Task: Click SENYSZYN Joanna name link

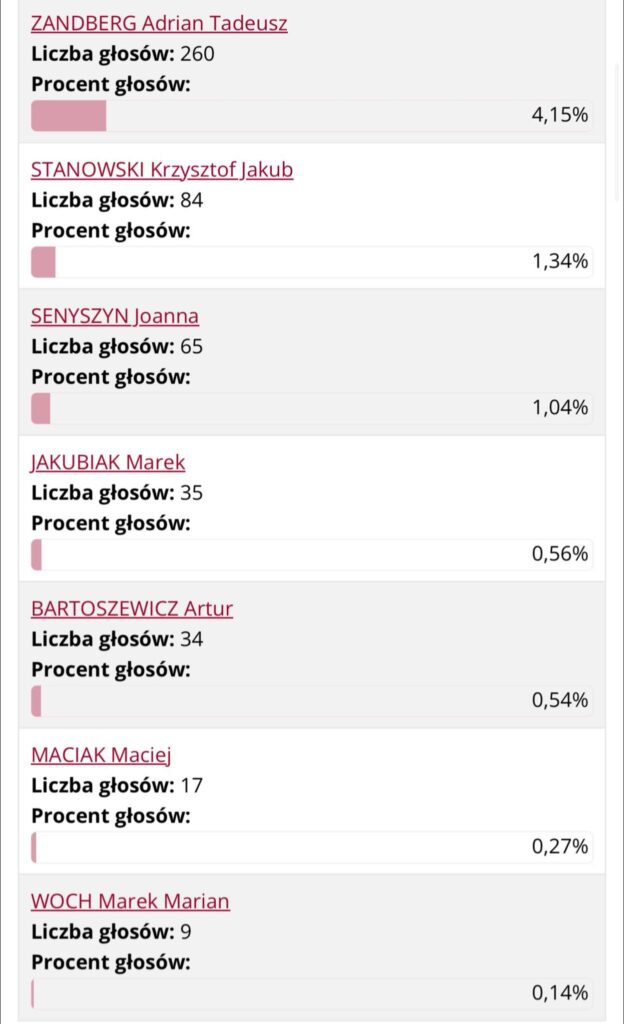Action: pyautogui.click(x=115, y=316)
